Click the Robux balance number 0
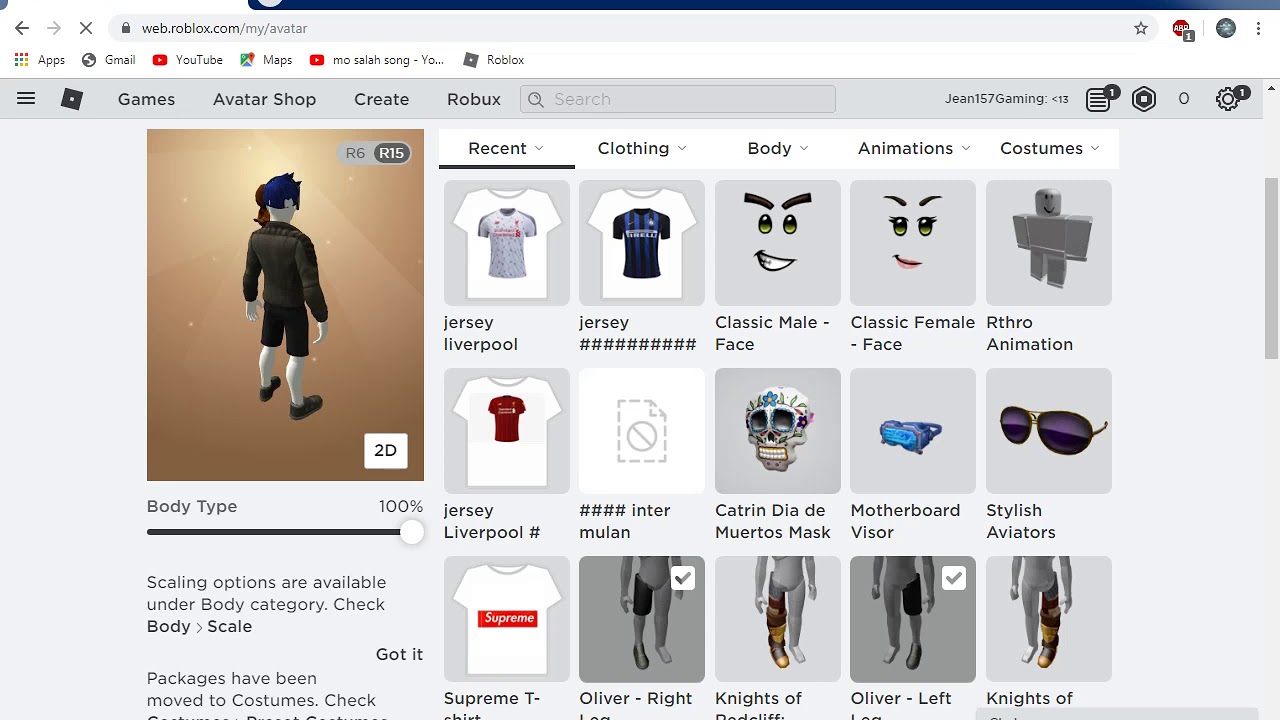 (x=1184, y=99)
